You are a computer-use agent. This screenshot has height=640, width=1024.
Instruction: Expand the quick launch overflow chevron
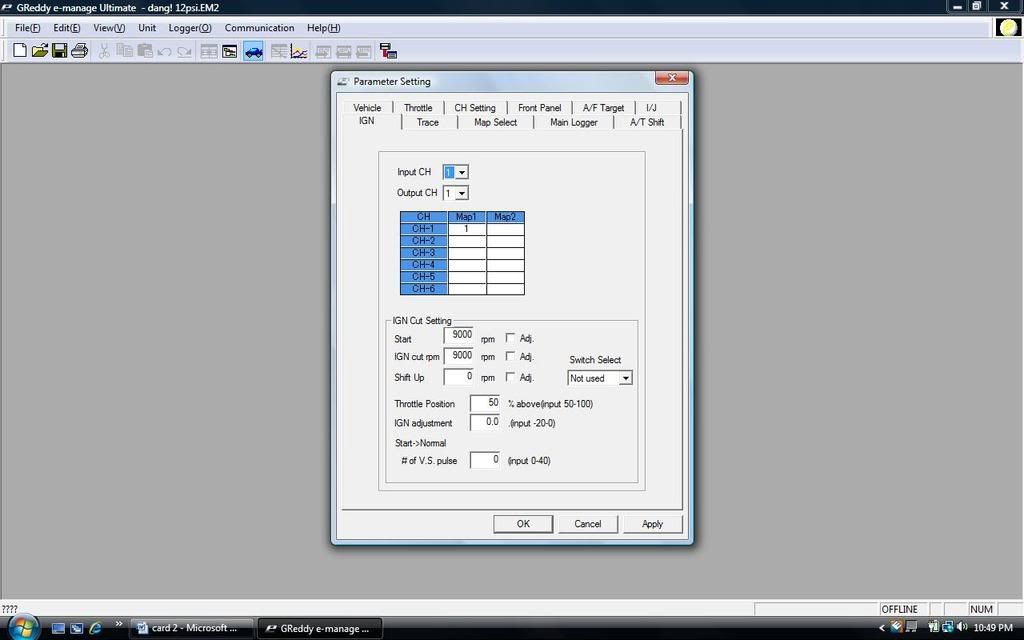(x=119, y=625)
